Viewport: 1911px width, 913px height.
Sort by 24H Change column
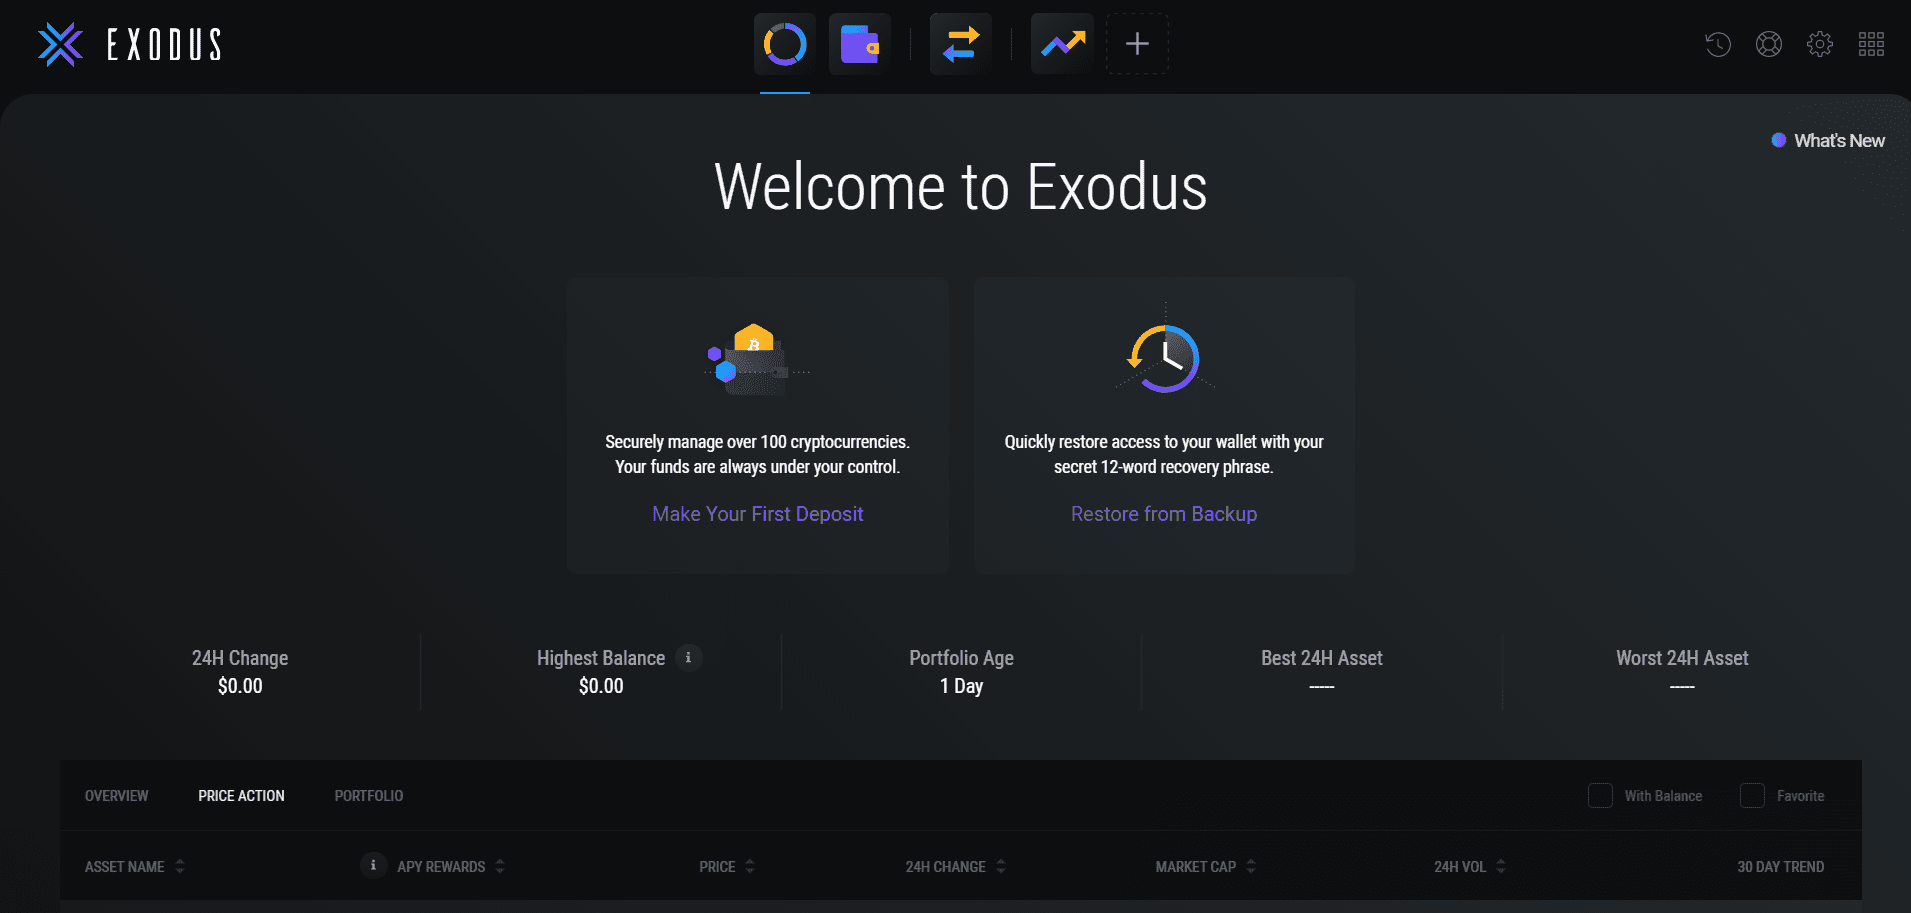point(956,867)
